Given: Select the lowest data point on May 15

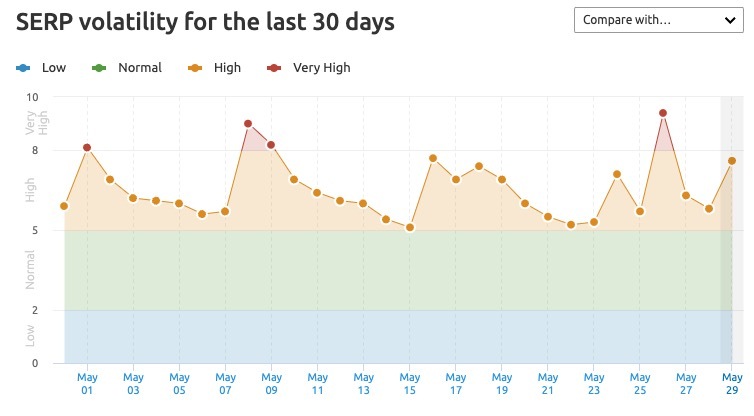Looking at the screenshot, I should click(x=410, y=227).
